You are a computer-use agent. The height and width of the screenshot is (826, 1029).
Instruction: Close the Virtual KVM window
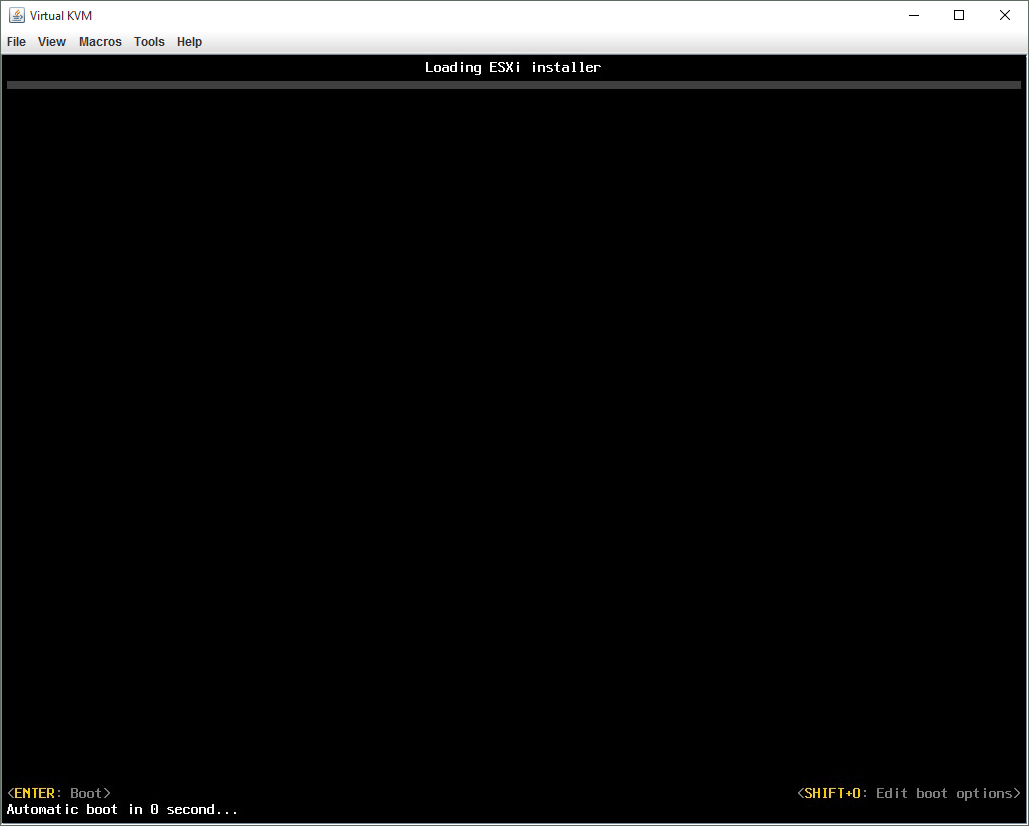(1005, 15)
